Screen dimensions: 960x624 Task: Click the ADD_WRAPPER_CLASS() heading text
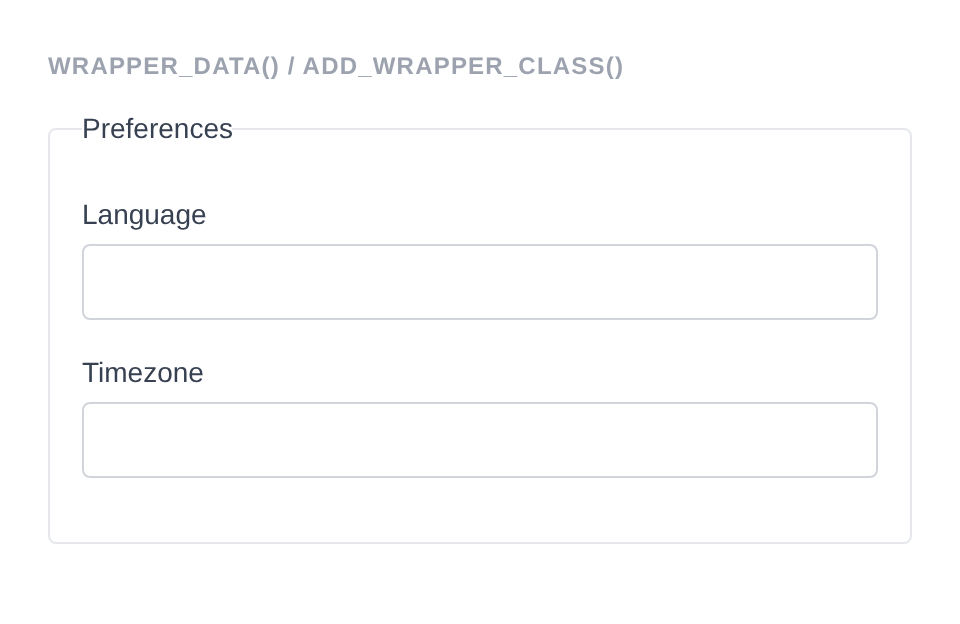462,66
